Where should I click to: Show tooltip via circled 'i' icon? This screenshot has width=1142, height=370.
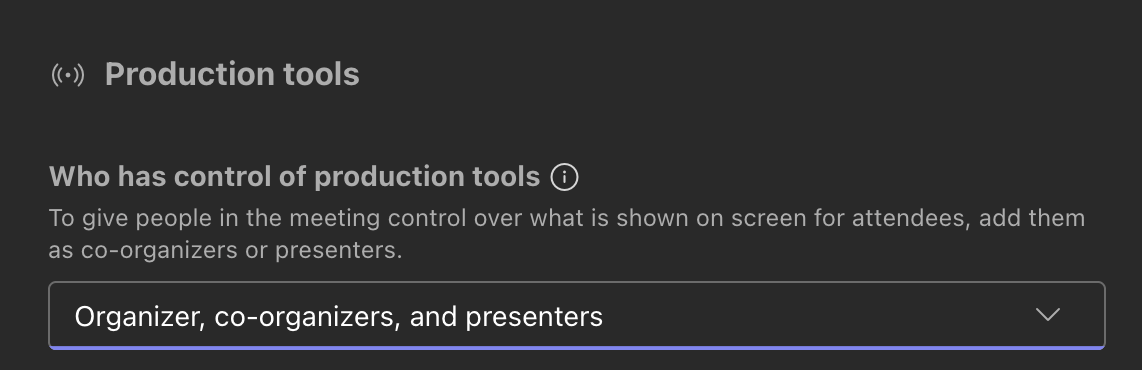tap(564, 177)
